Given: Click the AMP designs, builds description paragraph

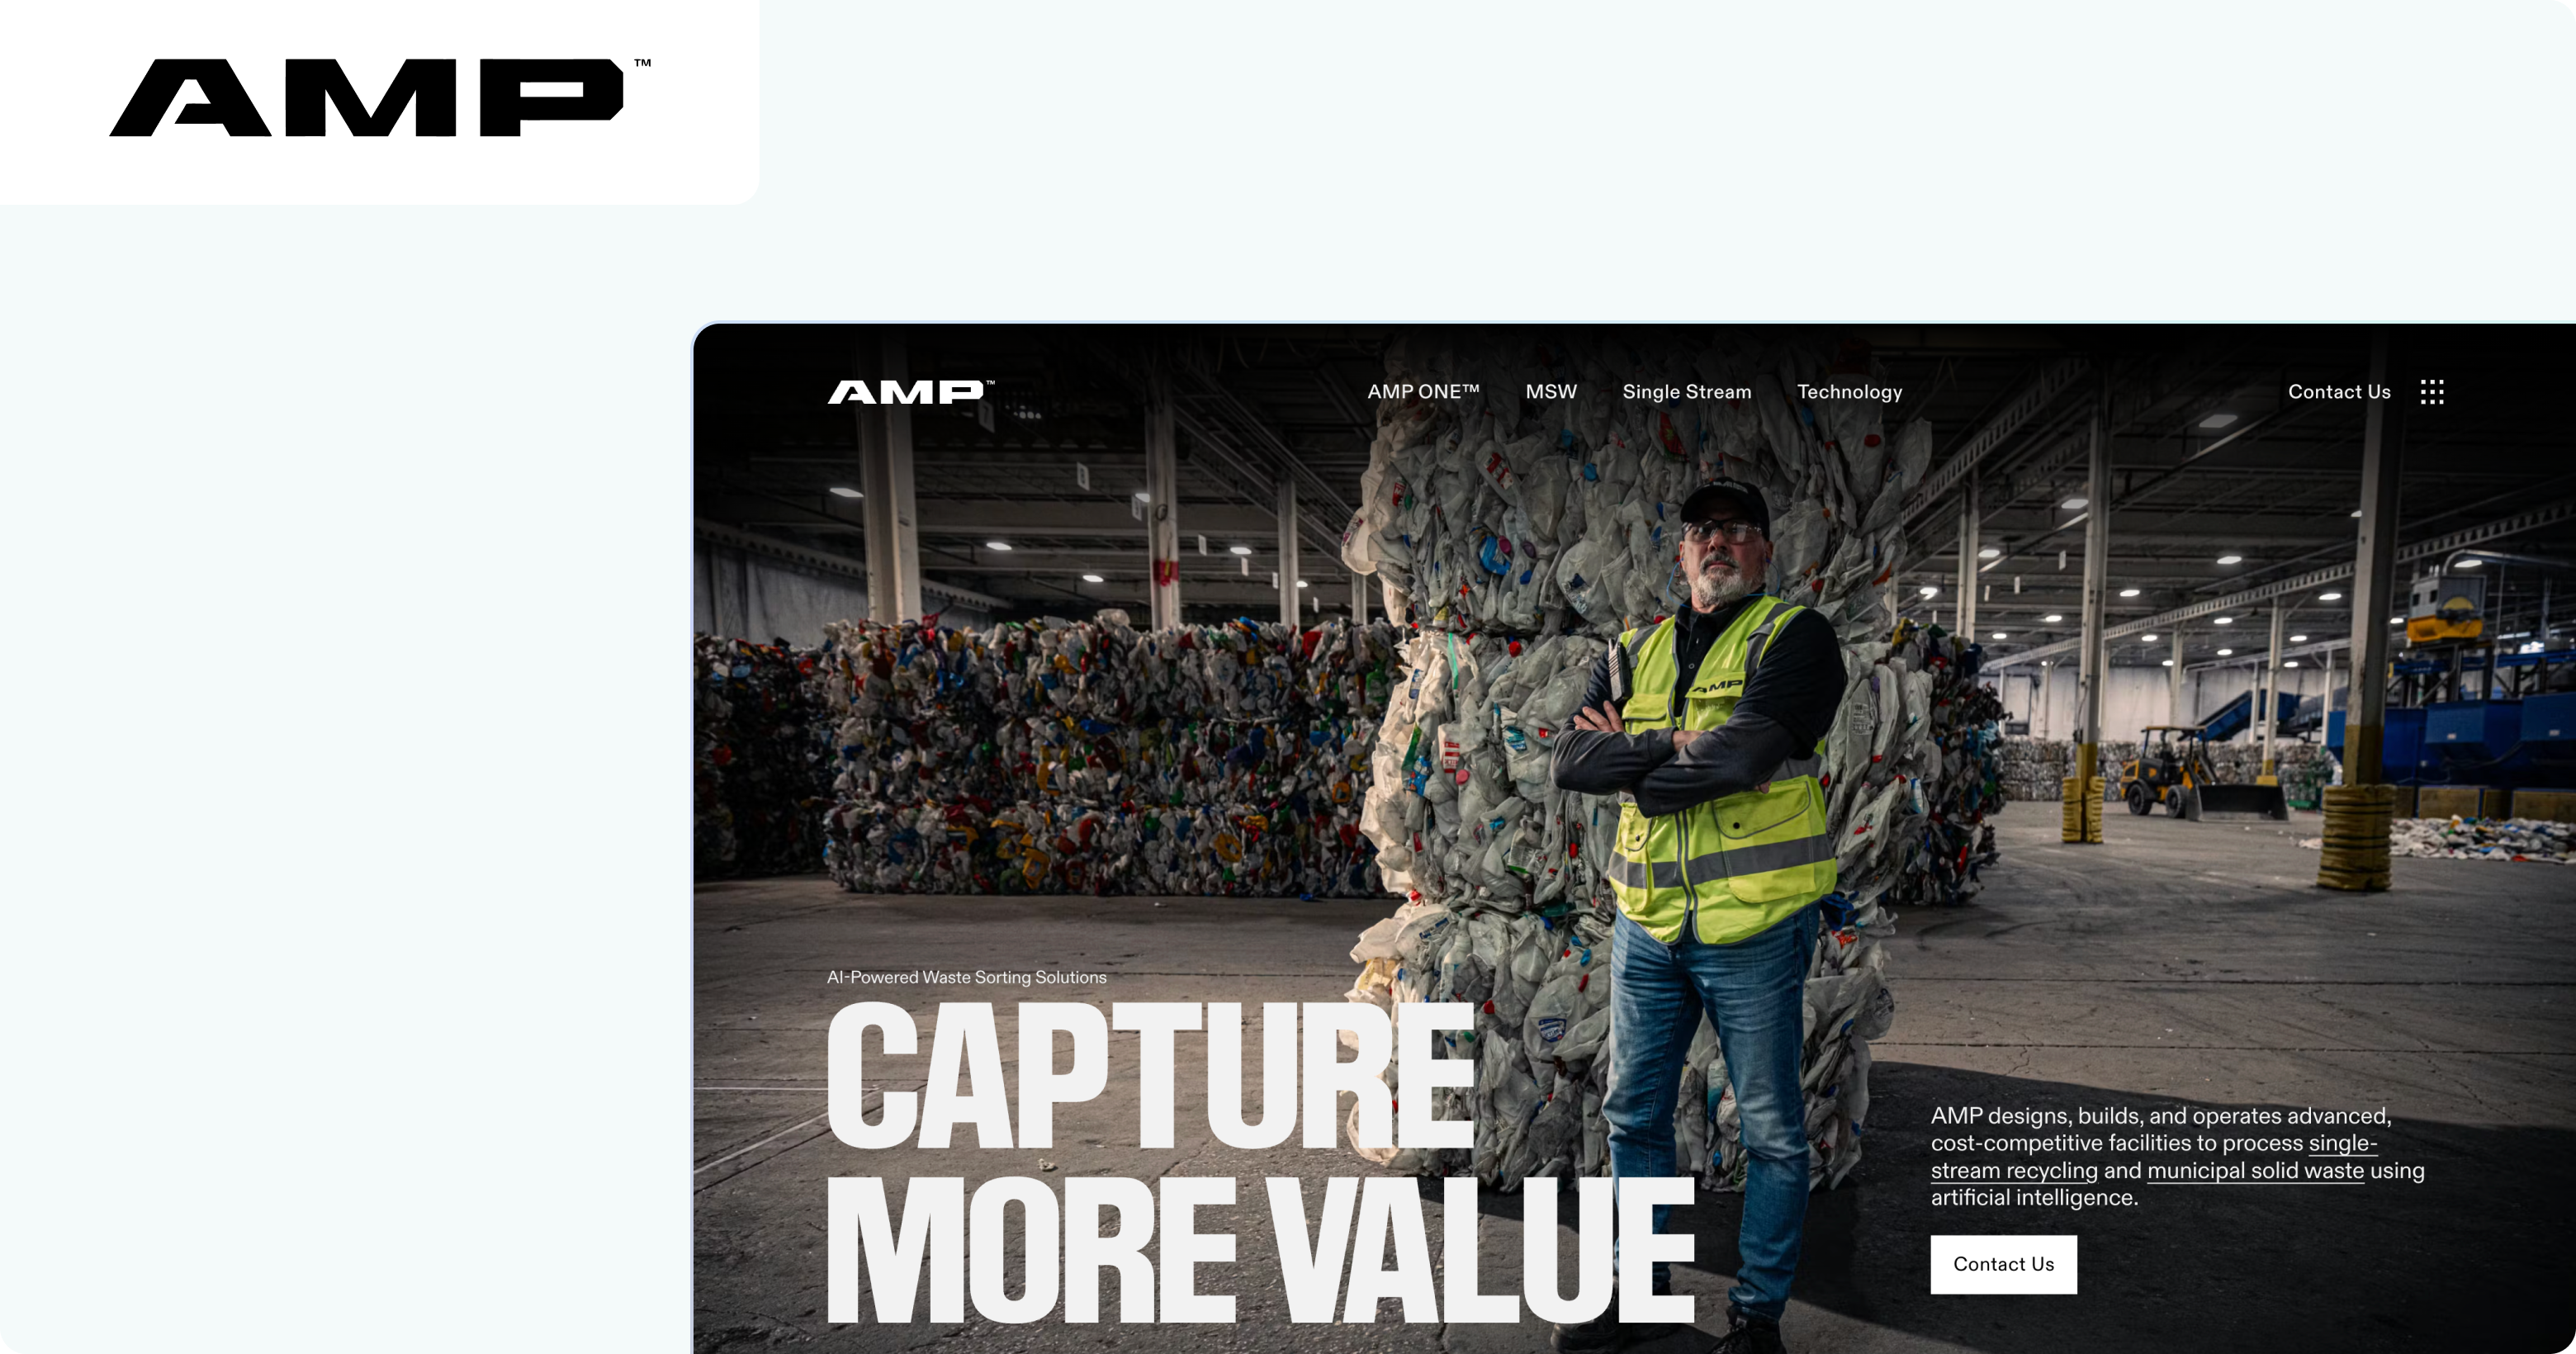Looking at the screenshot, I should click(2177, 1157).
